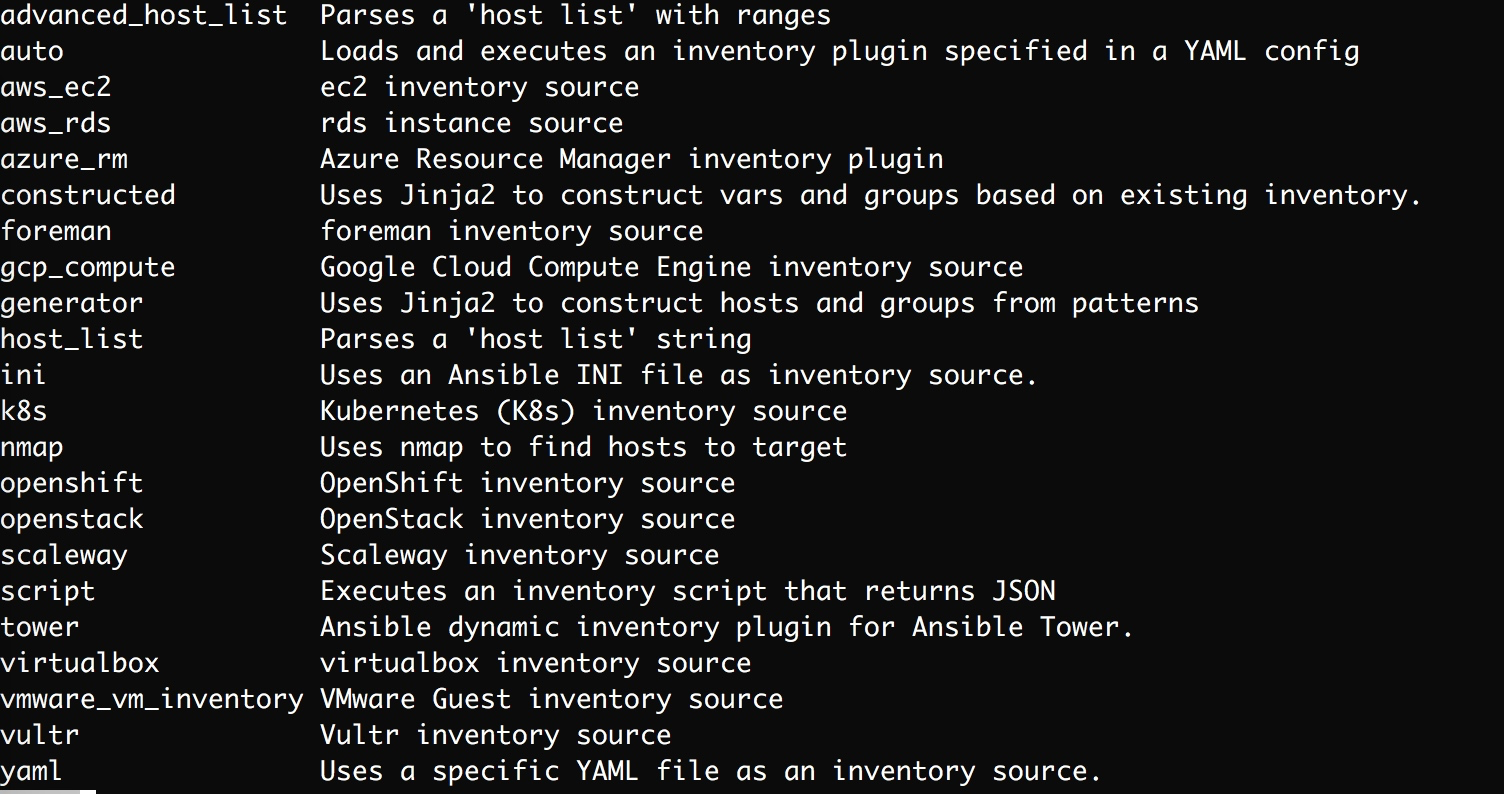The height and width of the screenshot is (794, 1504).
Task: Click the yaml plugin name
Action: click(x=32, y=771)
